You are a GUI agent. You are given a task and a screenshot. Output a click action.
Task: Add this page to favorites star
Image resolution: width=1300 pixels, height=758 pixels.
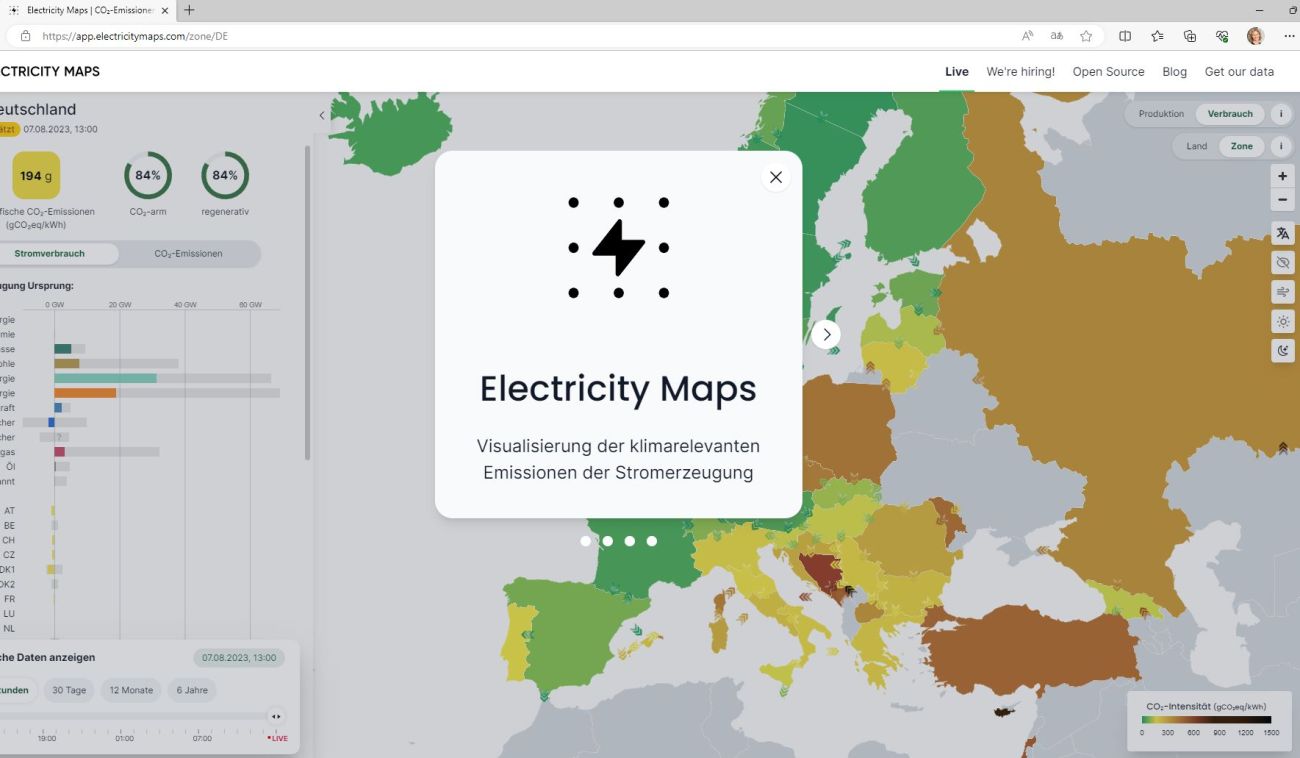point(1086,36)
